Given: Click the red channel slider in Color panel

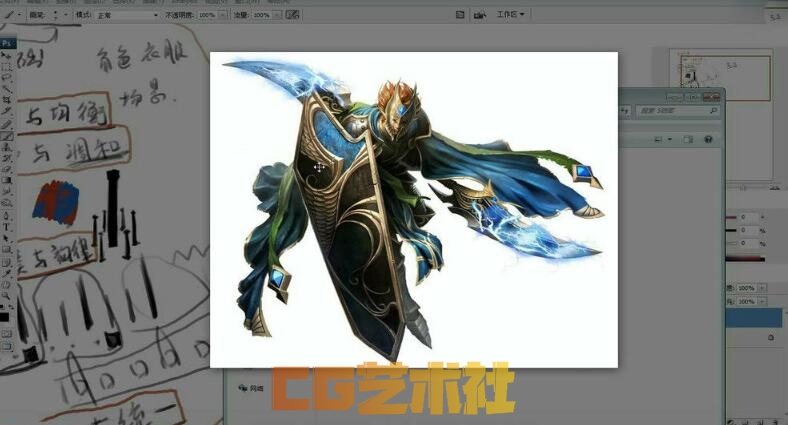Looking at the screenshot, I should pos(732,218).
